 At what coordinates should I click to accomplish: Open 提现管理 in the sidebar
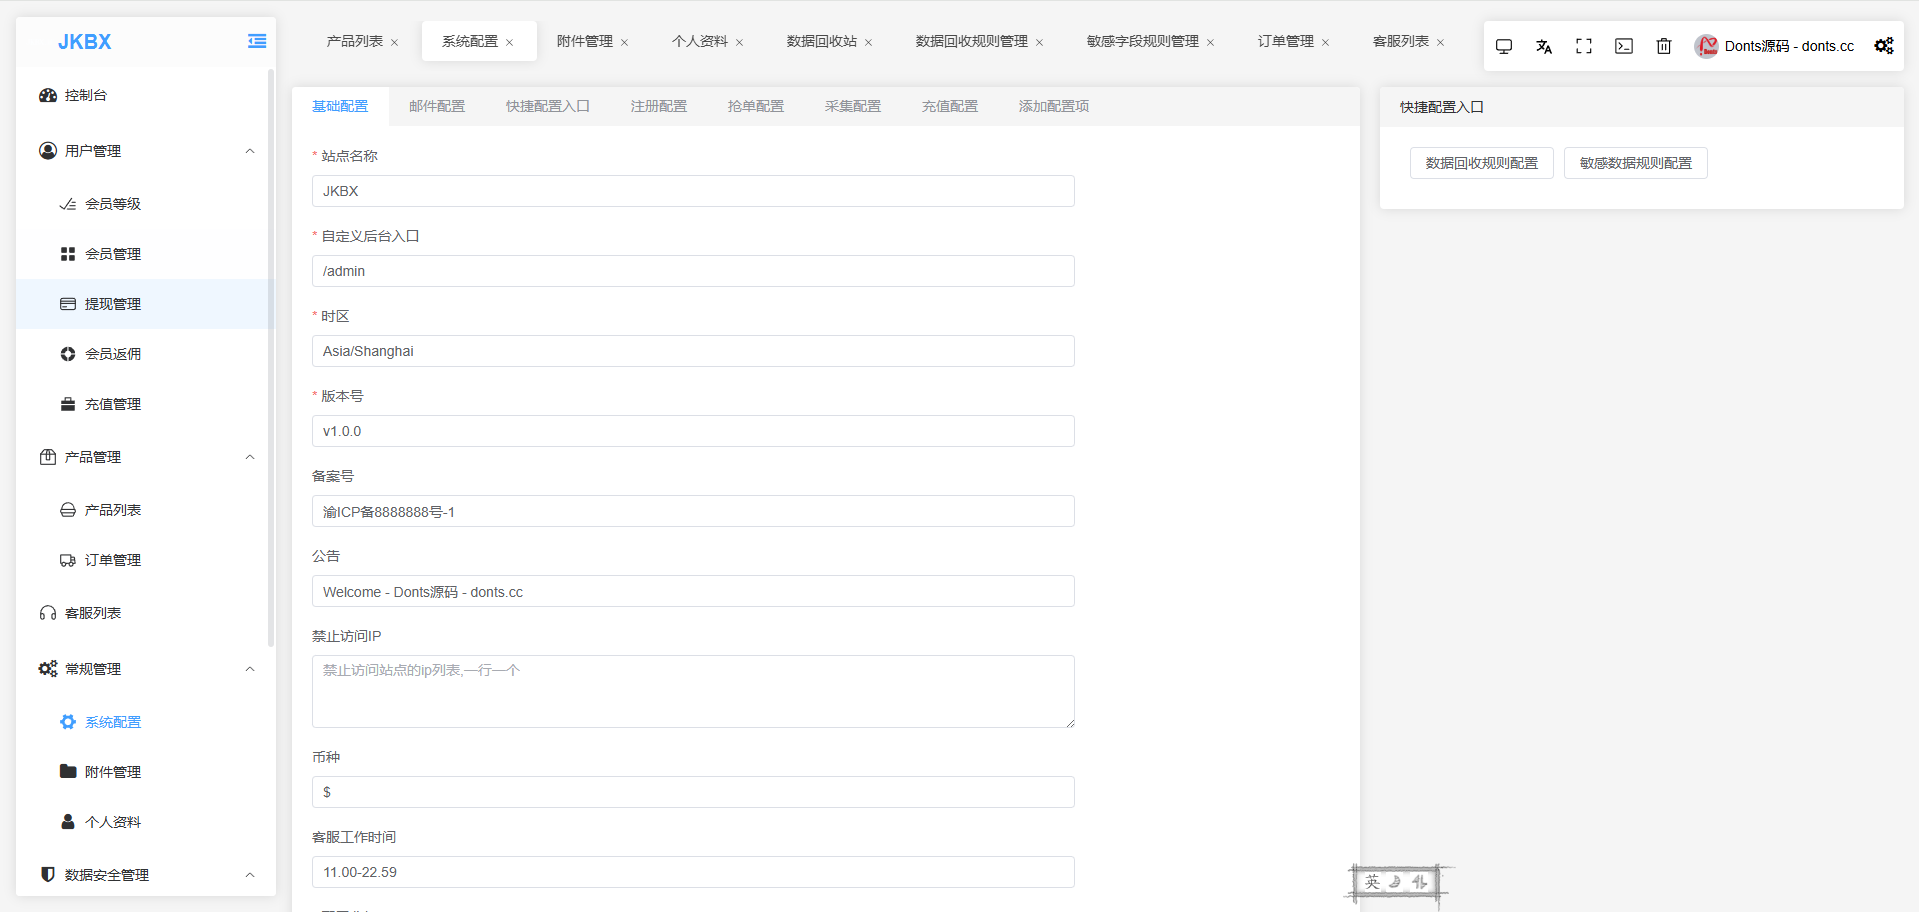click(x=112, y=304)
